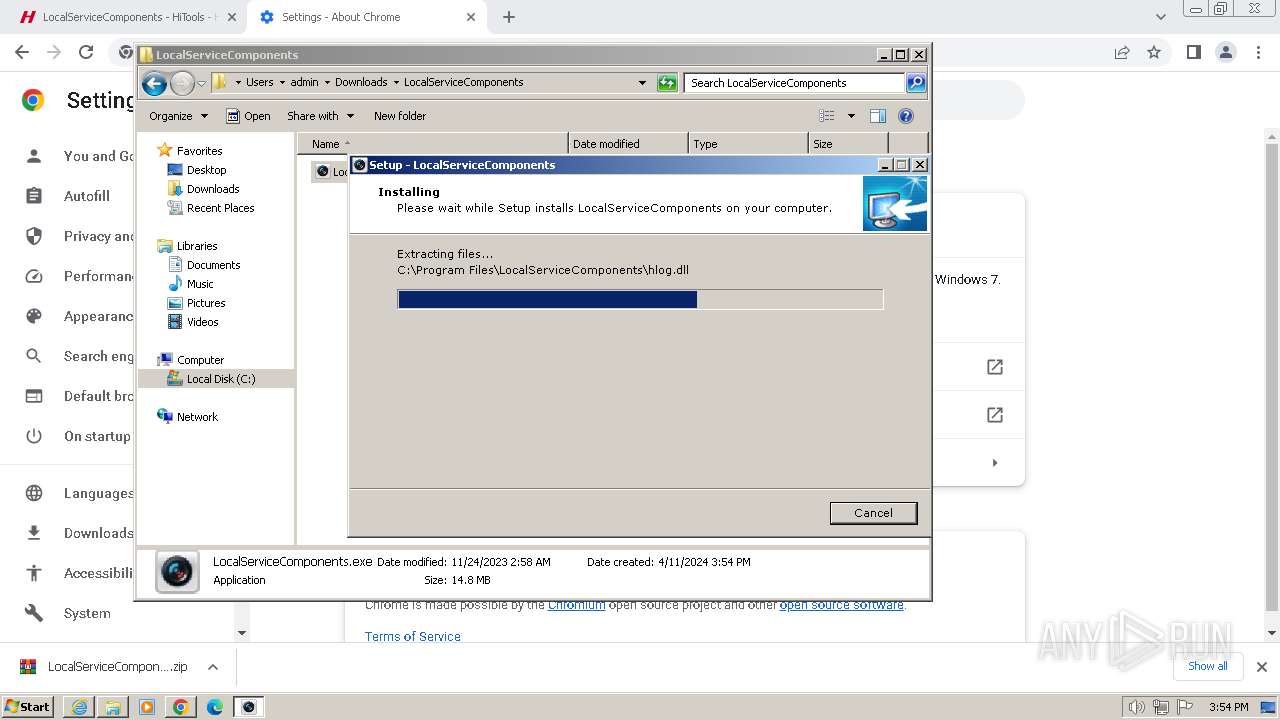Change the Explorer view icon
The height and width of the screenshot is (720, 1280).
(827, 116)
